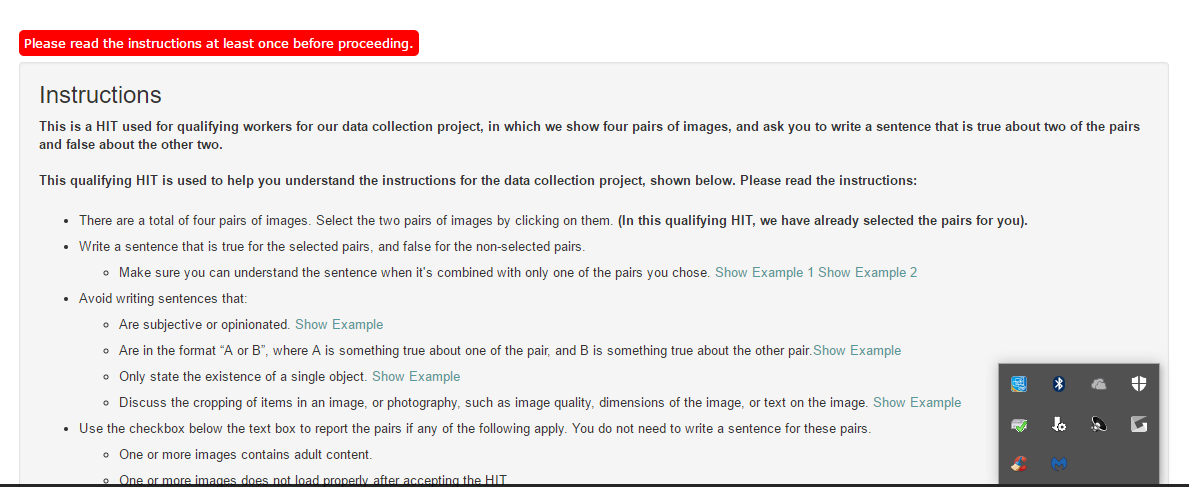The image size is (1189, 487).
Task: Open the CCleaner tray icon
Action: (x=1019, y=463)
